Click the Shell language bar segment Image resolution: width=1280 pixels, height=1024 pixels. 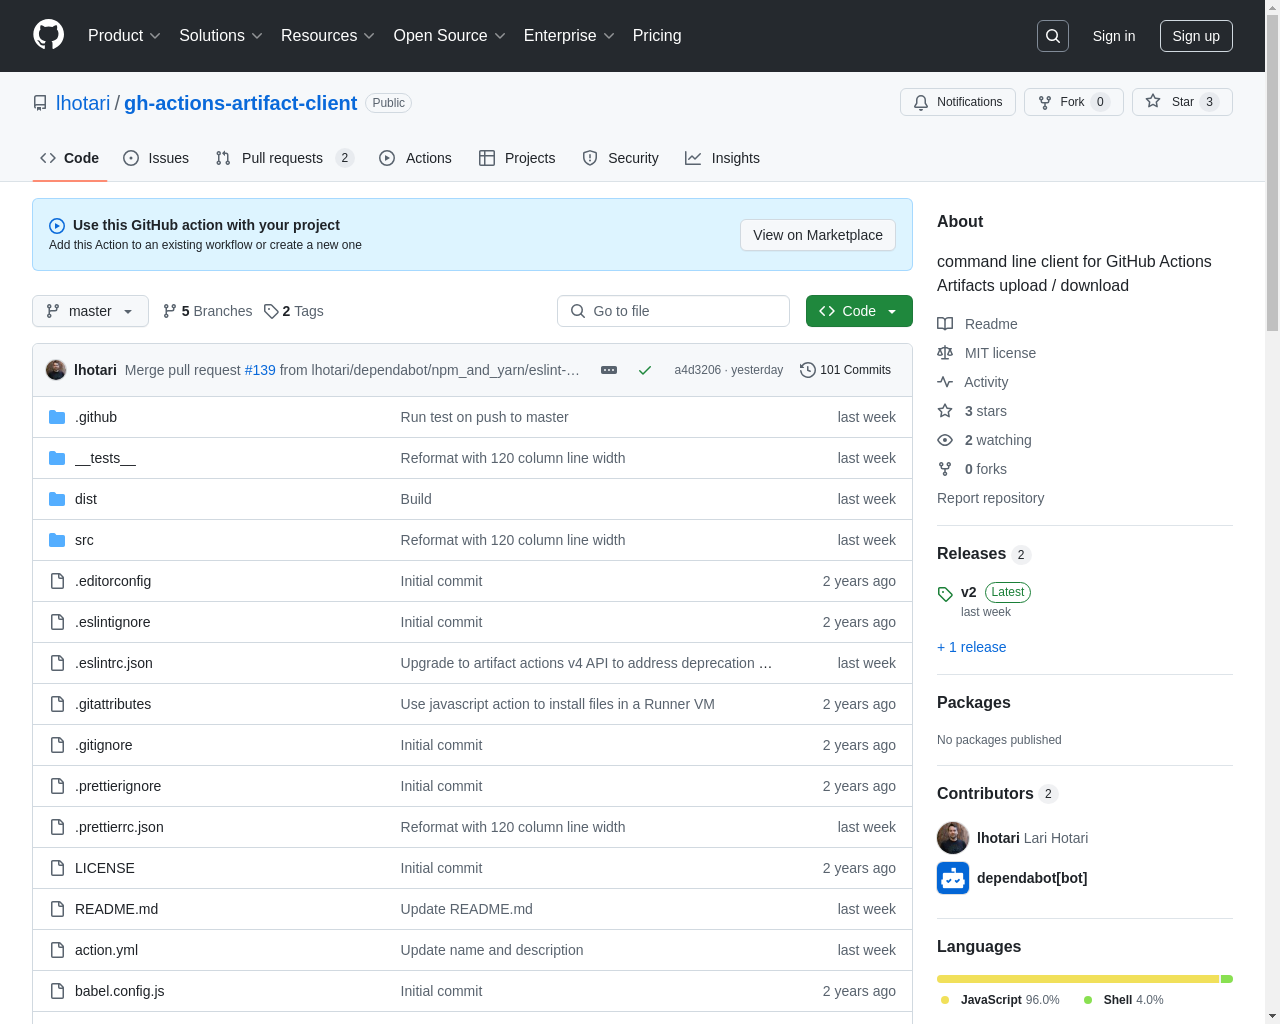pyautogui.click(x=1227, y=979)
